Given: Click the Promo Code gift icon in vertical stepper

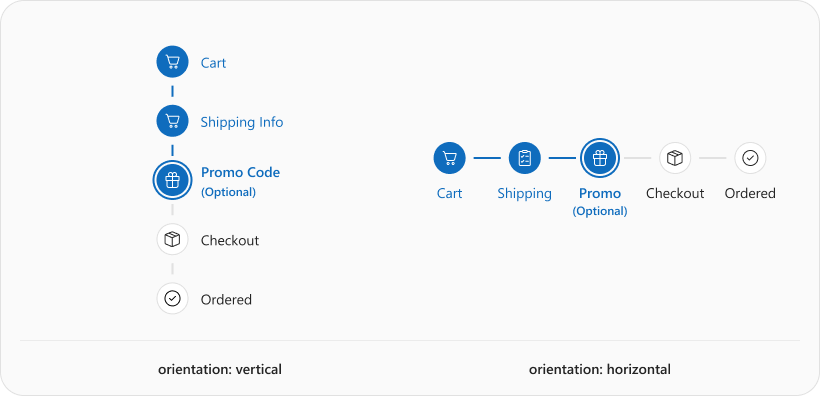Looking at the screenshot, I should click(x=172, y=180).
